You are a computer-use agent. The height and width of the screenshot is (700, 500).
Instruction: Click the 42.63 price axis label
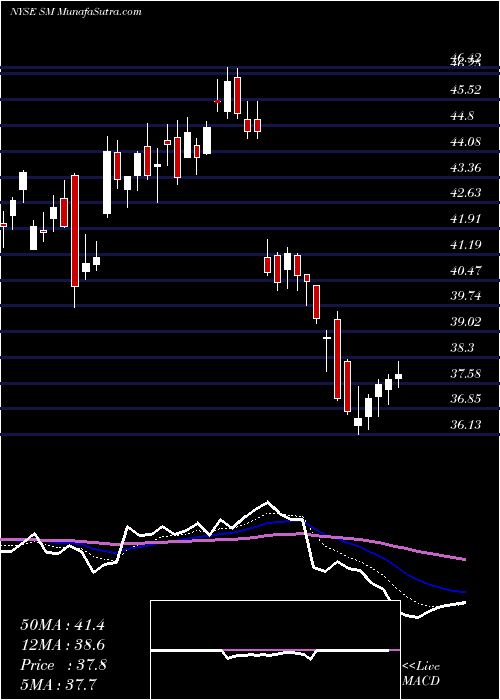[466, 193]
